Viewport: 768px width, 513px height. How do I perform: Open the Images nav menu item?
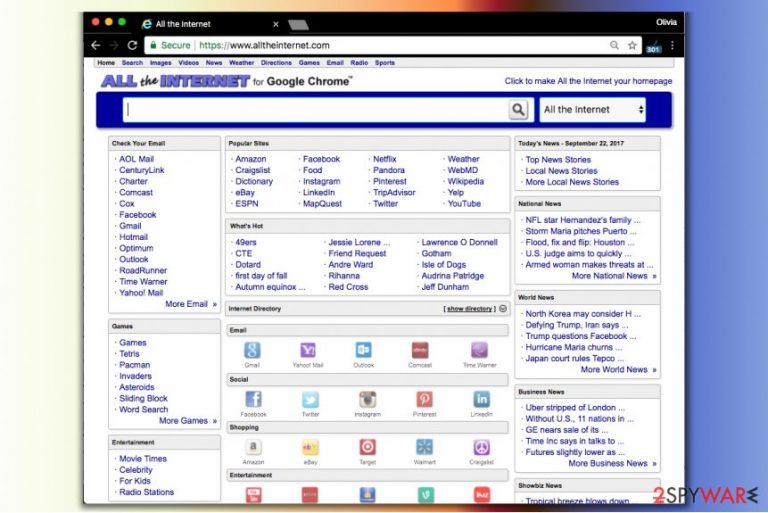tap(161, 63)
